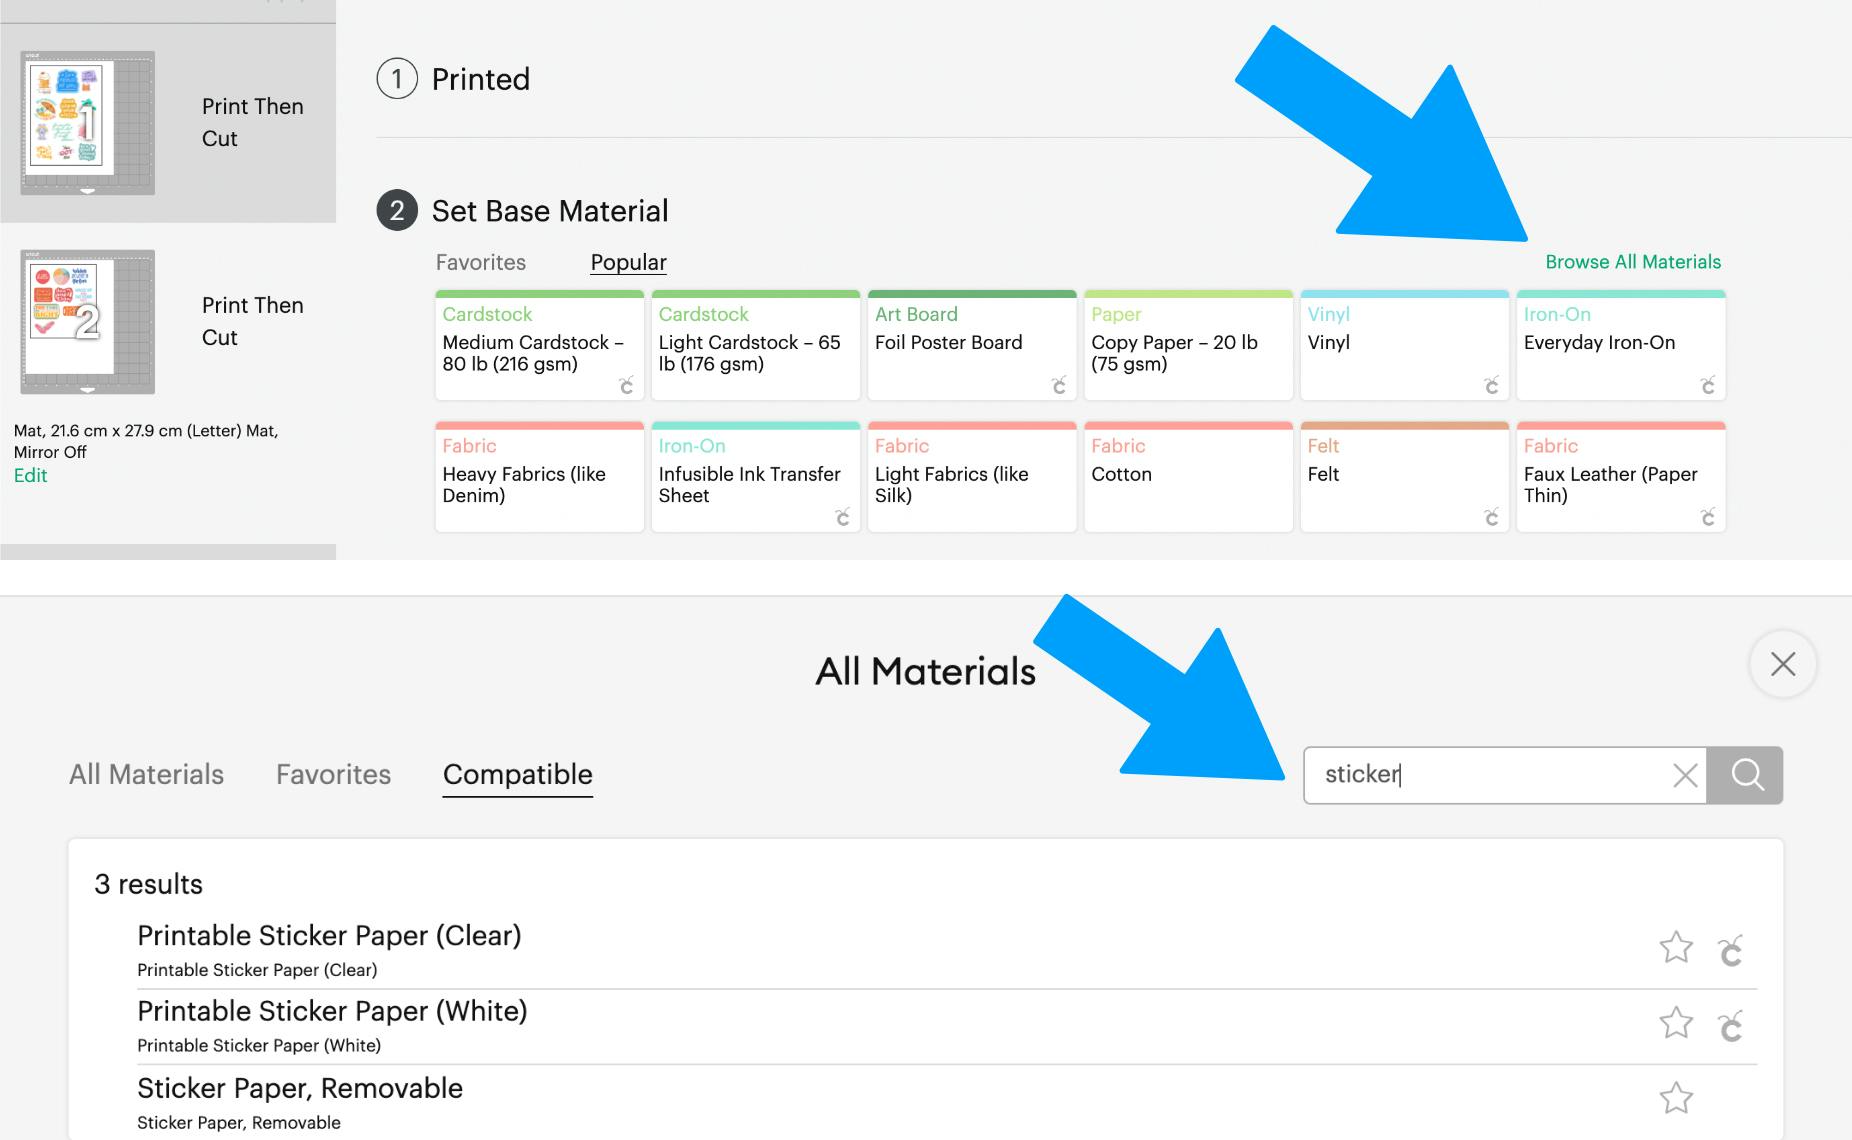
Task: Favorite Printable Sticker Paper (Clear) with star
Action: (1676, 947)
